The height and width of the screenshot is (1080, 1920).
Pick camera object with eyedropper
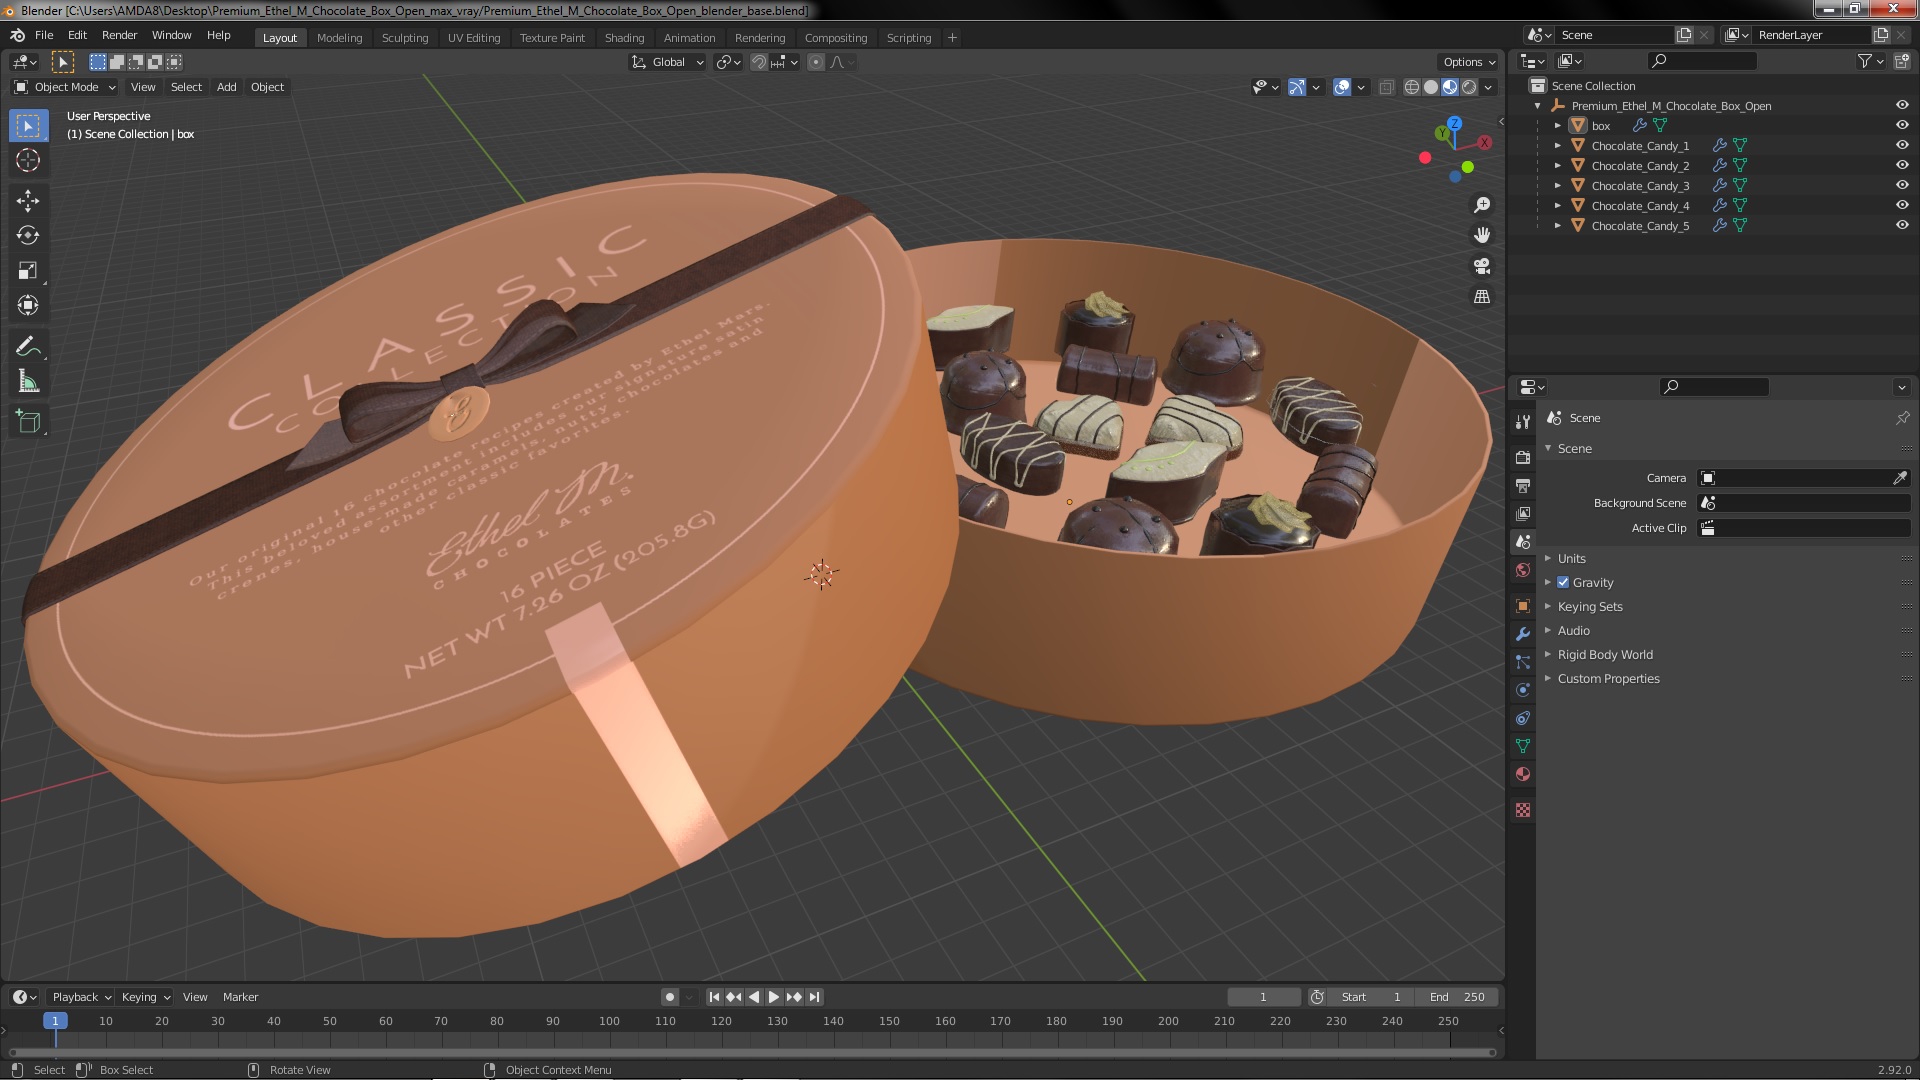pos(1900,478)
